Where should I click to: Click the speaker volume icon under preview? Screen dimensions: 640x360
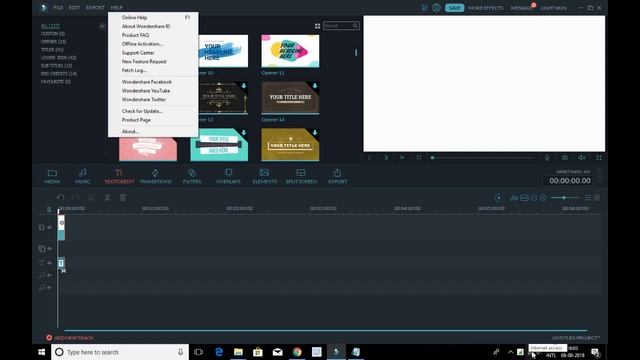coord(582,158)
